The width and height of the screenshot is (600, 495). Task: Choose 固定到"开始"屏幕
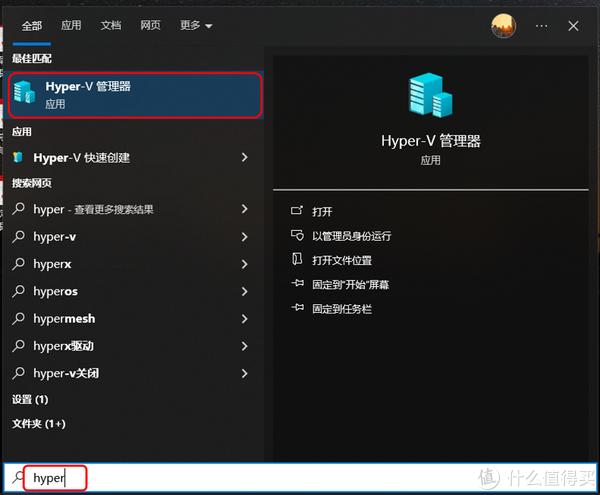[x=351, y=285]
